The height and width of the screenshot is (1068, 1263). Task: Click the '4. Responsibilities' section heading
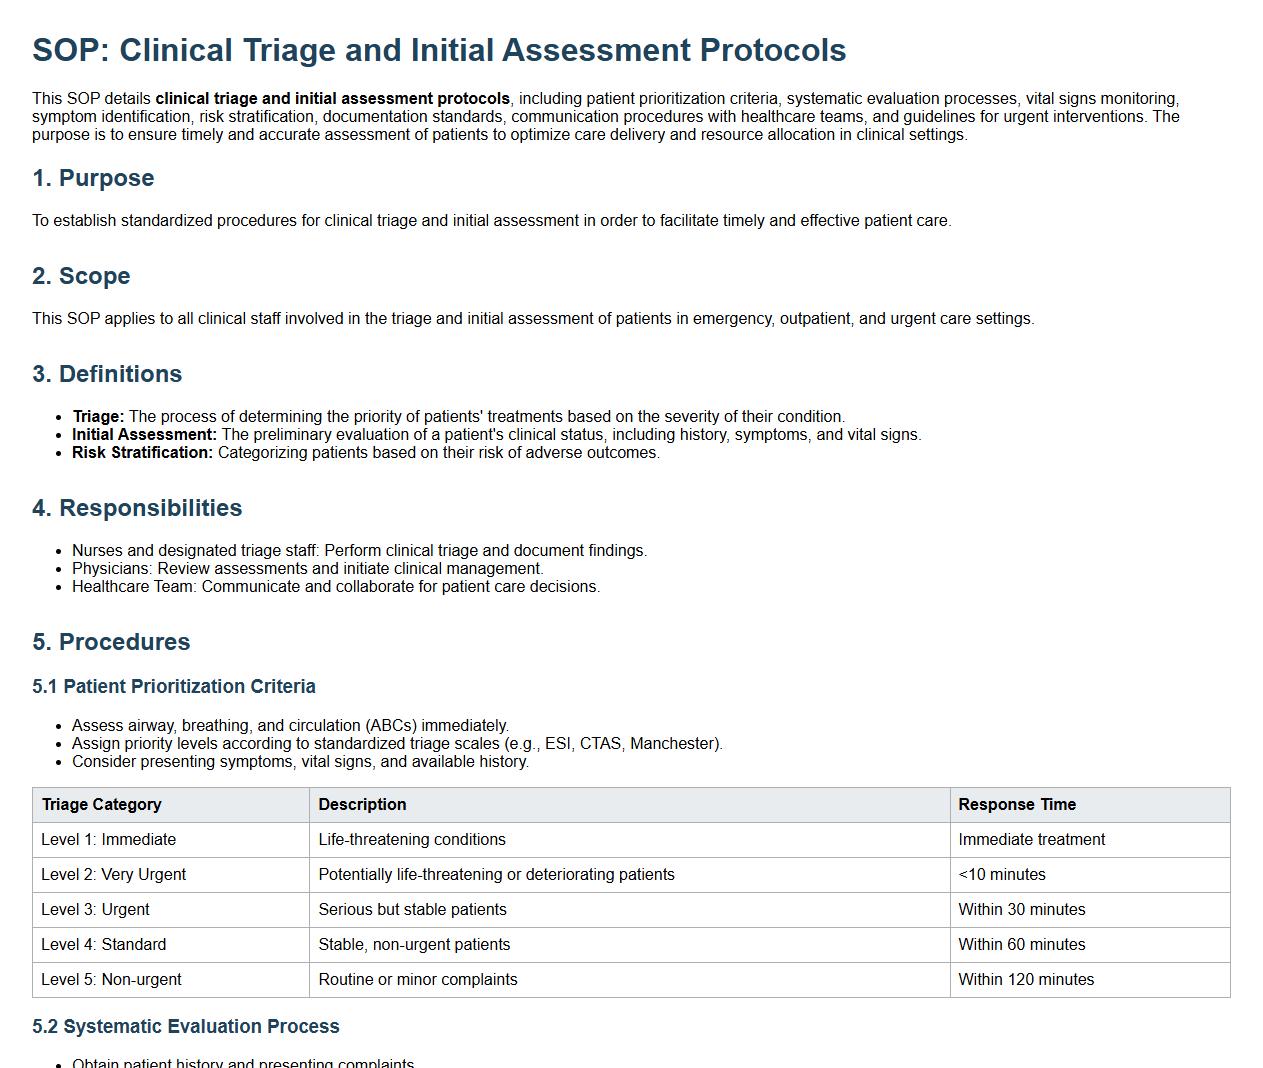137,508
